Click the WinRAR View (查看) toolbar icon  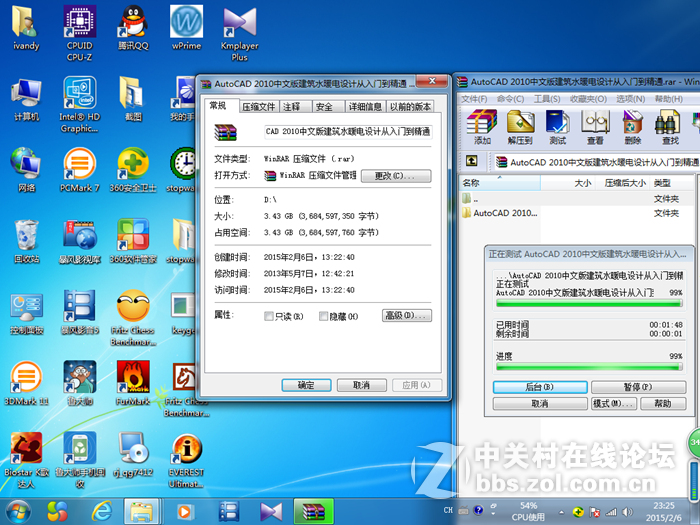click(595, 127)
